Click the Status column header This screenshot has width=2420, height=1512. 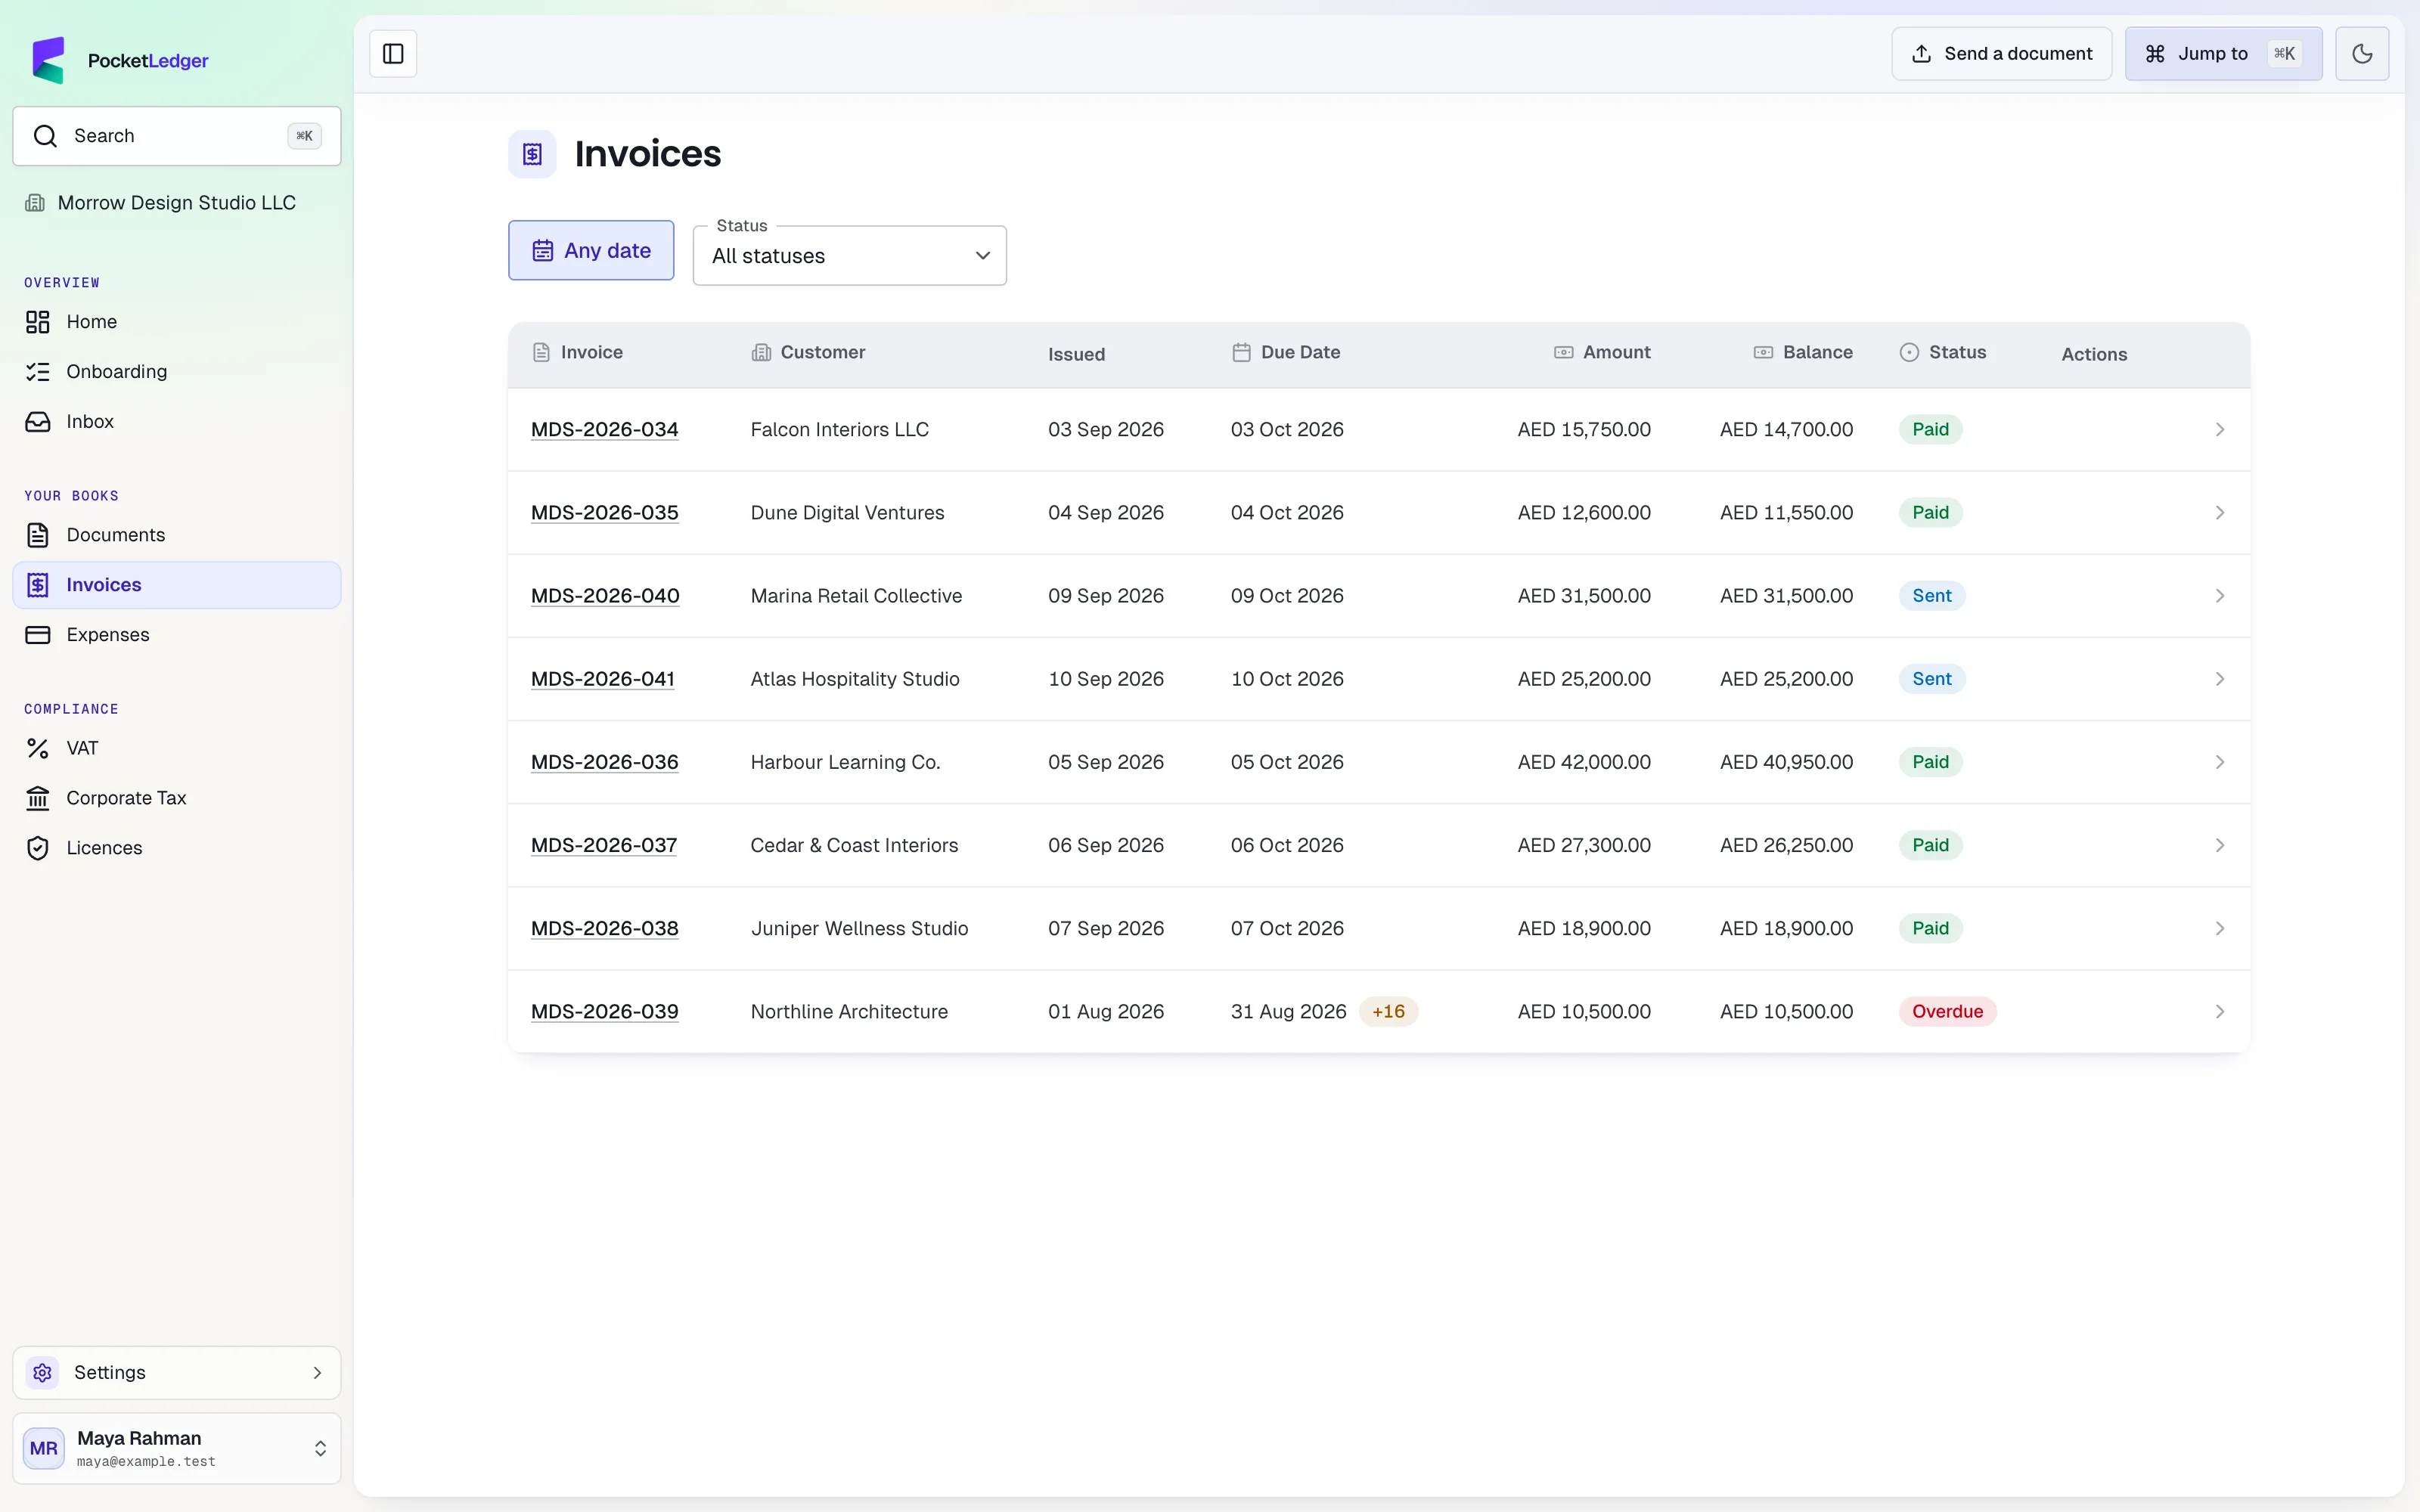coord(1943,352)
